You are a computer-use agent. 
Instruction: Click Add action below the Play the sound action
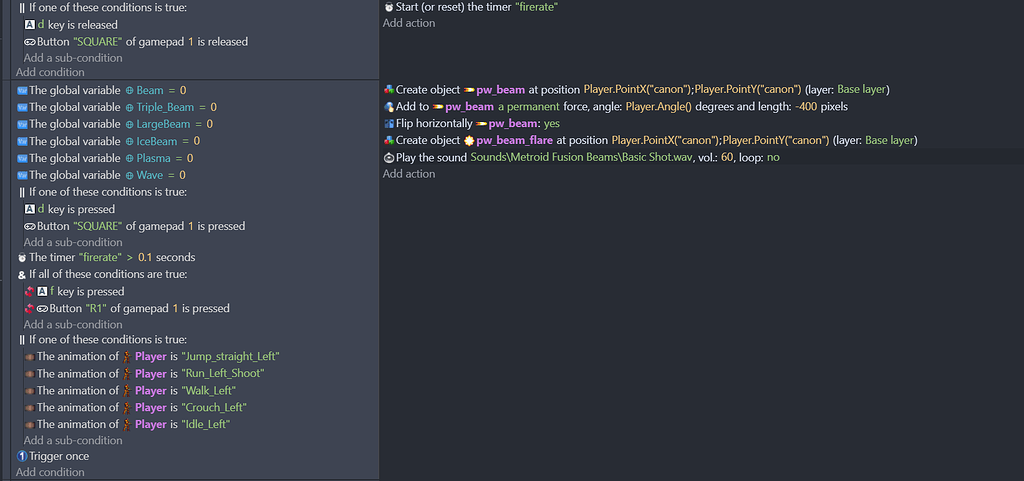pyautogui.click(x=409, y=174)
